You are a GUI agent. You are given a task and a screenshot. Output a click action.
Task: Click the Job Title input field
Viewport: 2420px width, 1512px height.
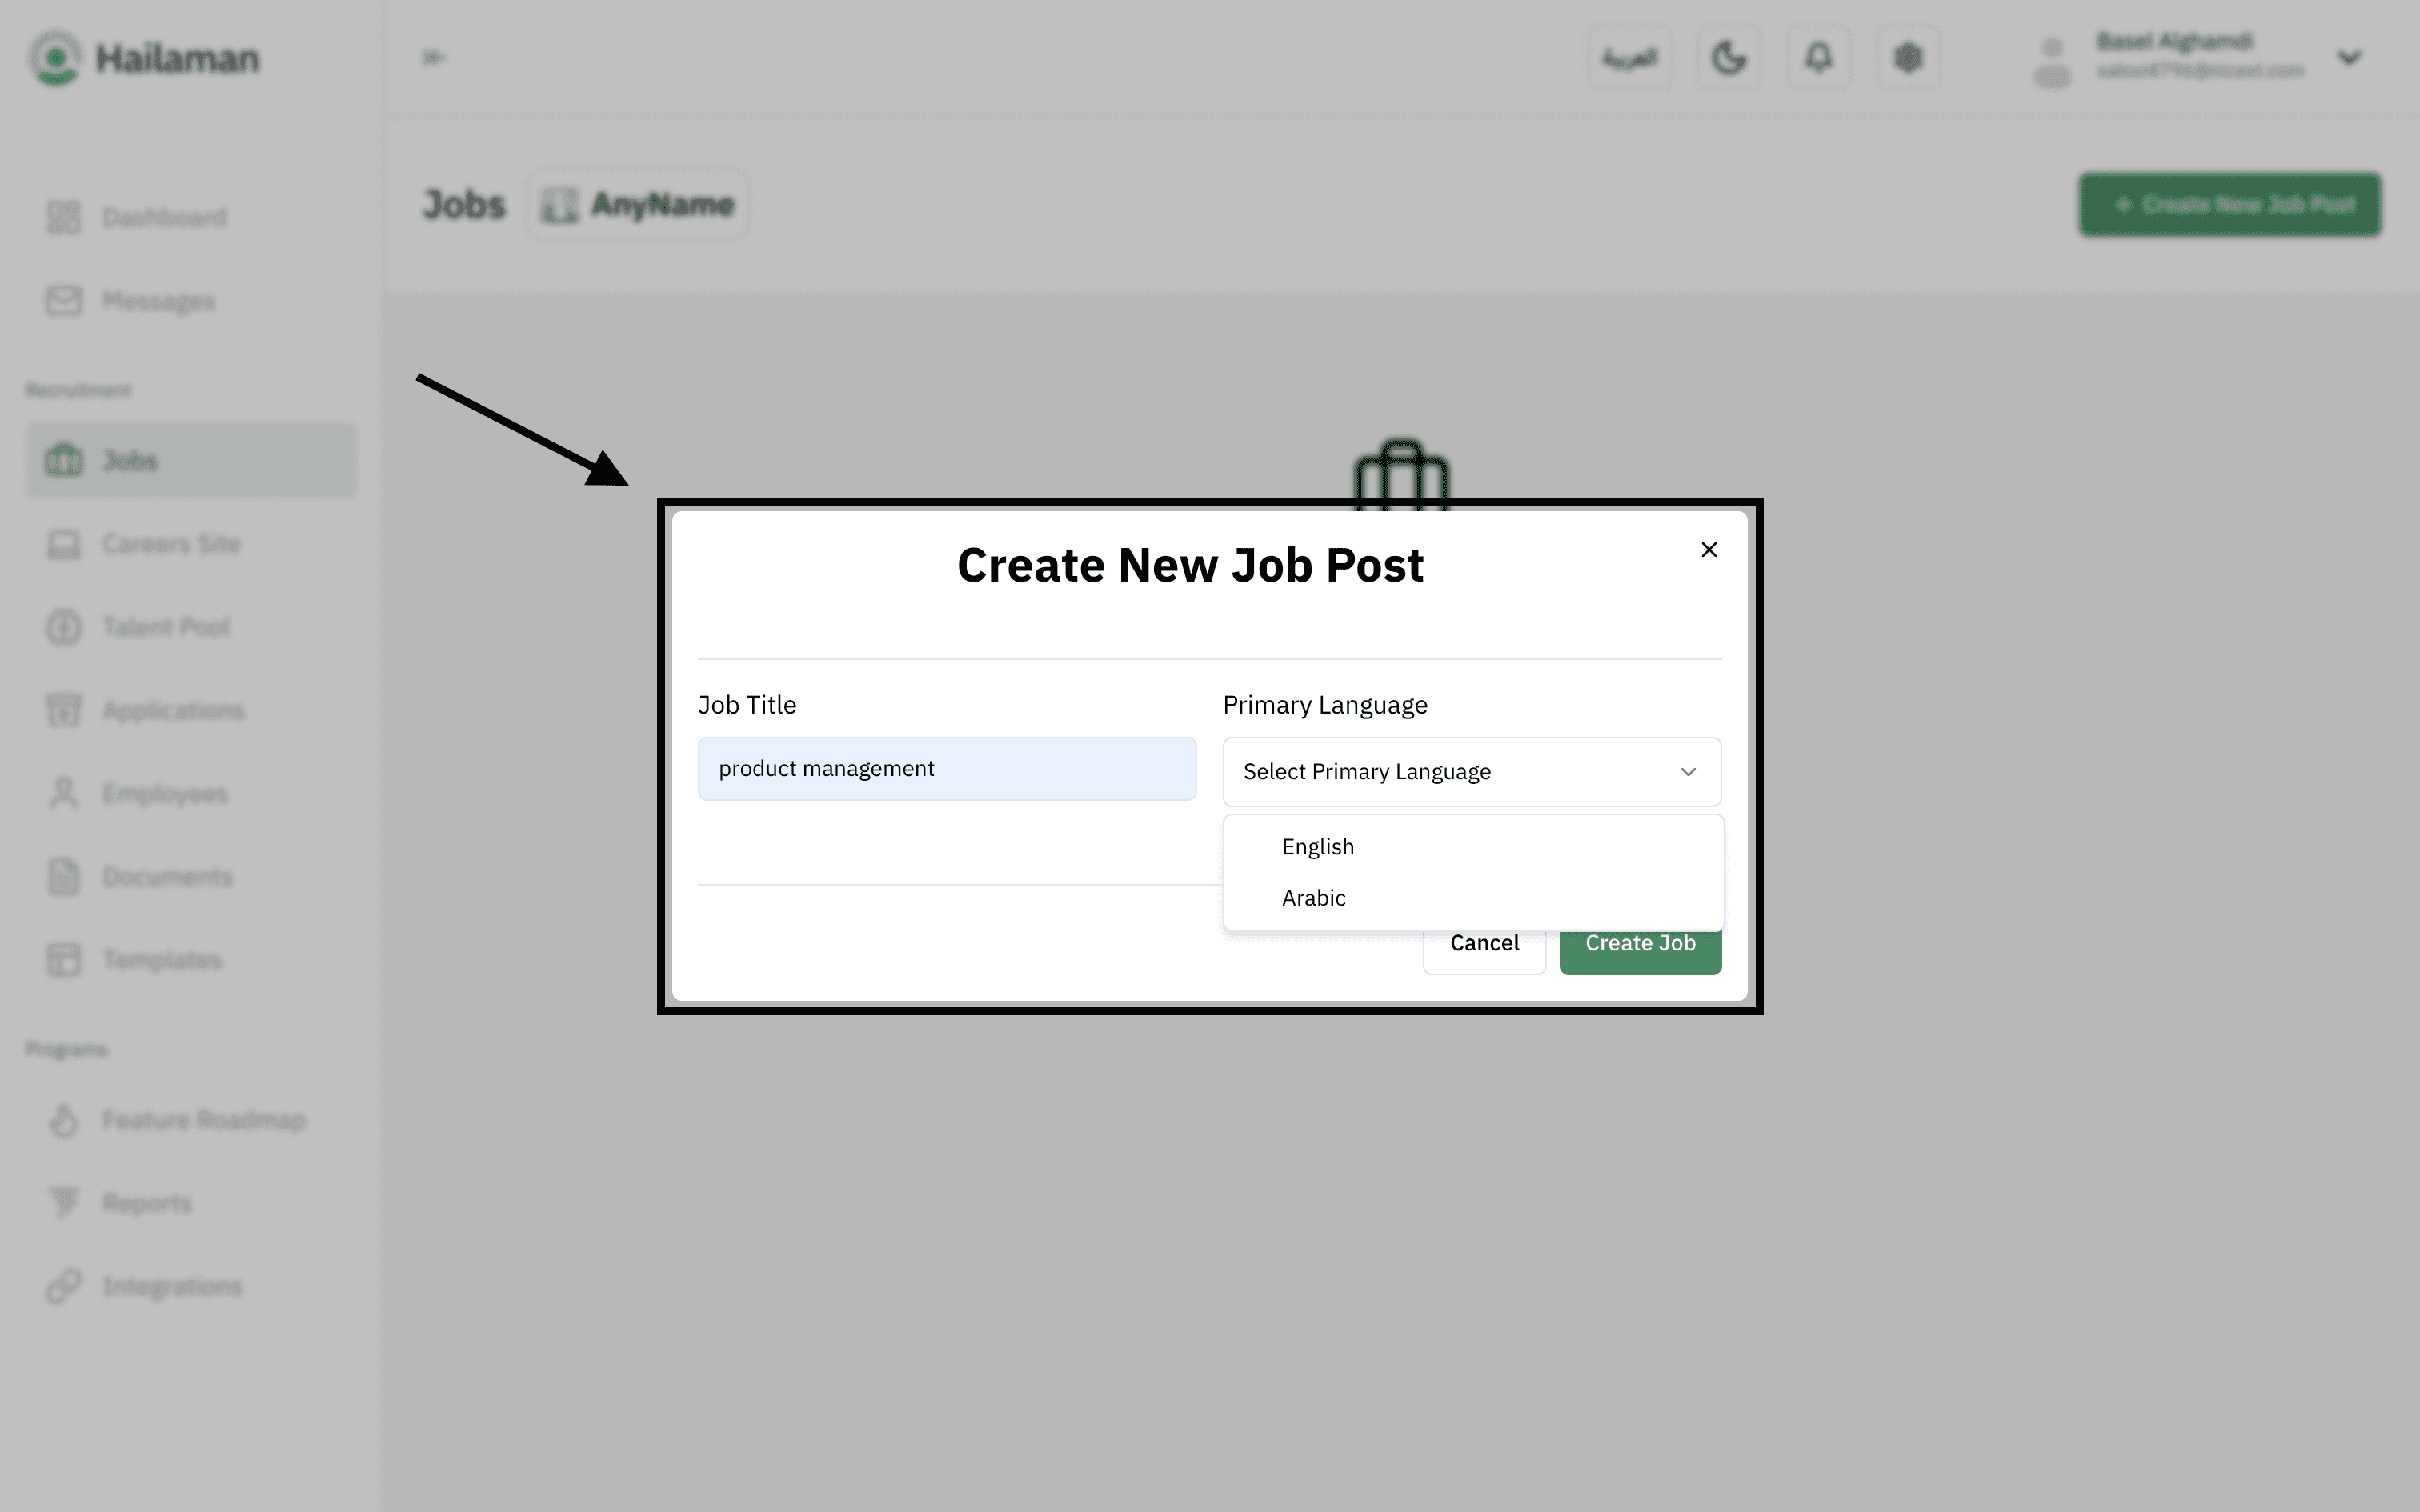point(946,769)
